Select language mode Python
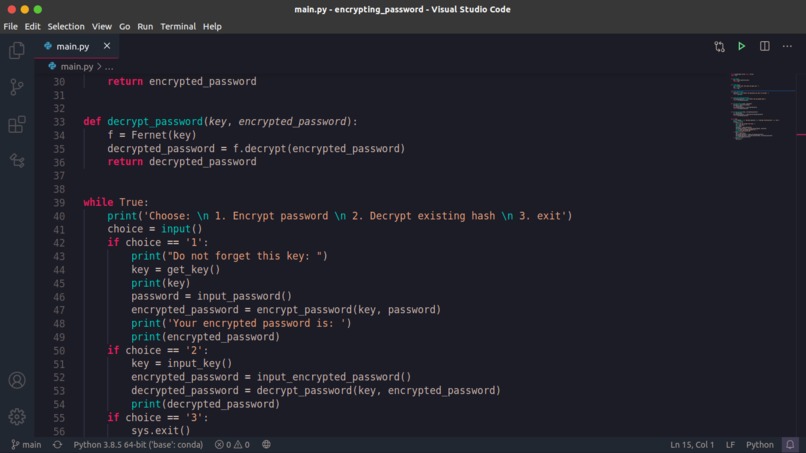The image size is (806, 453). [760, 445]
